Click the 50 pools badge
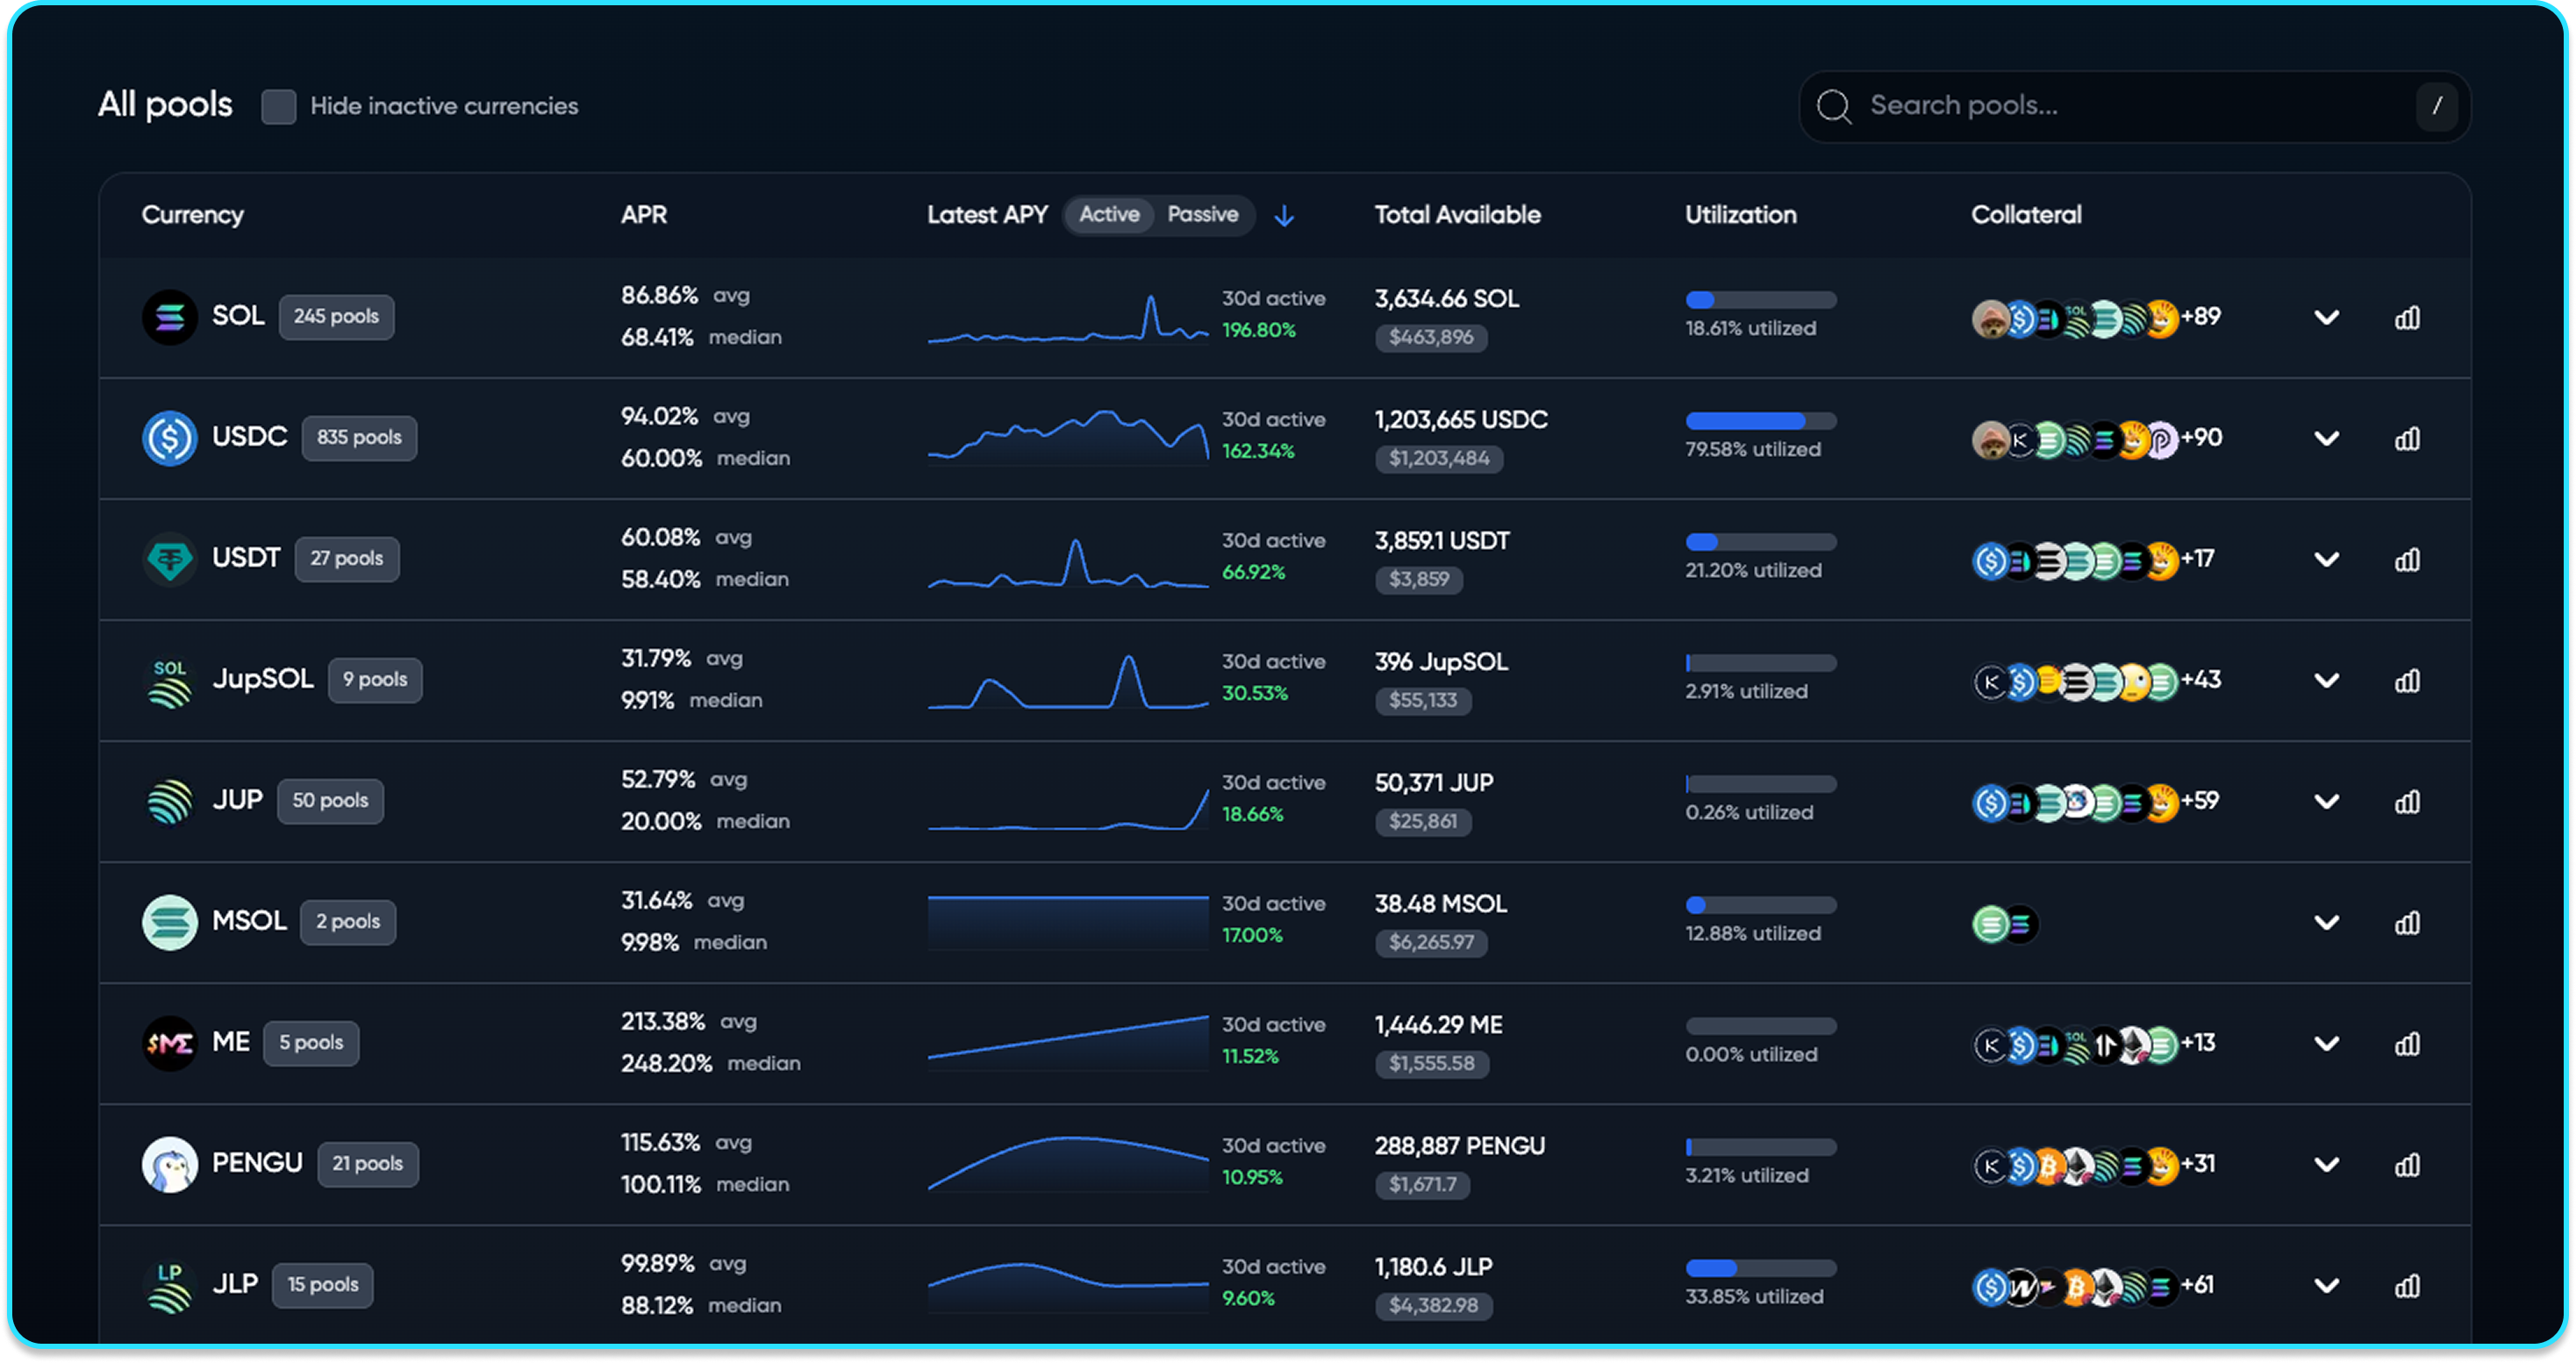This screenshot has width=2576, height=1363. coord(330,801)
